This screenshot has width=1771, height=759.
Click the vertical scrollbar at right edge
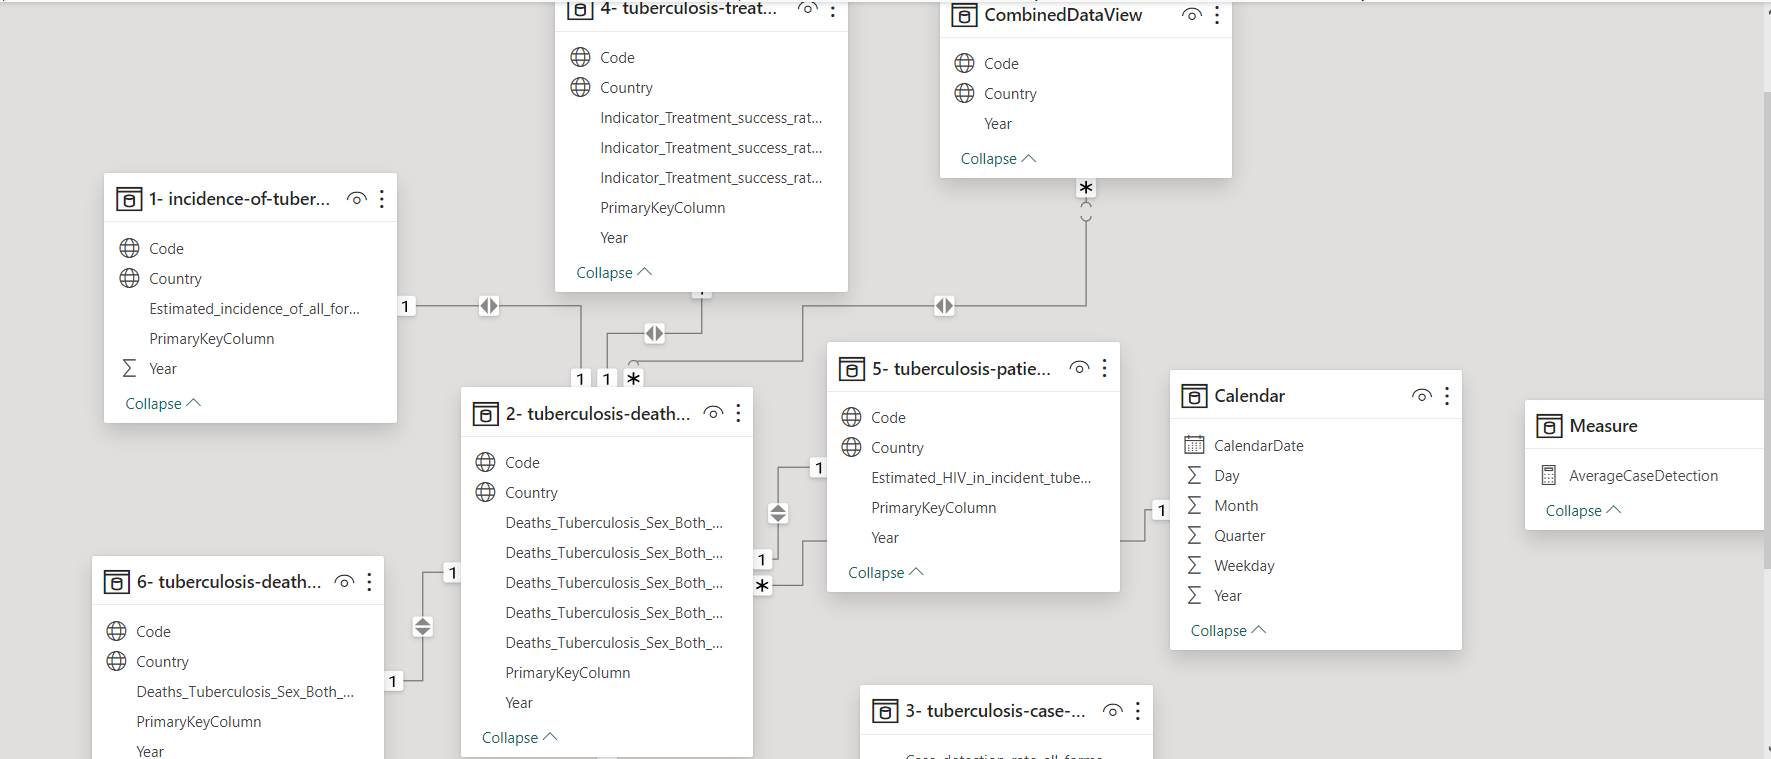(1766, 330)
